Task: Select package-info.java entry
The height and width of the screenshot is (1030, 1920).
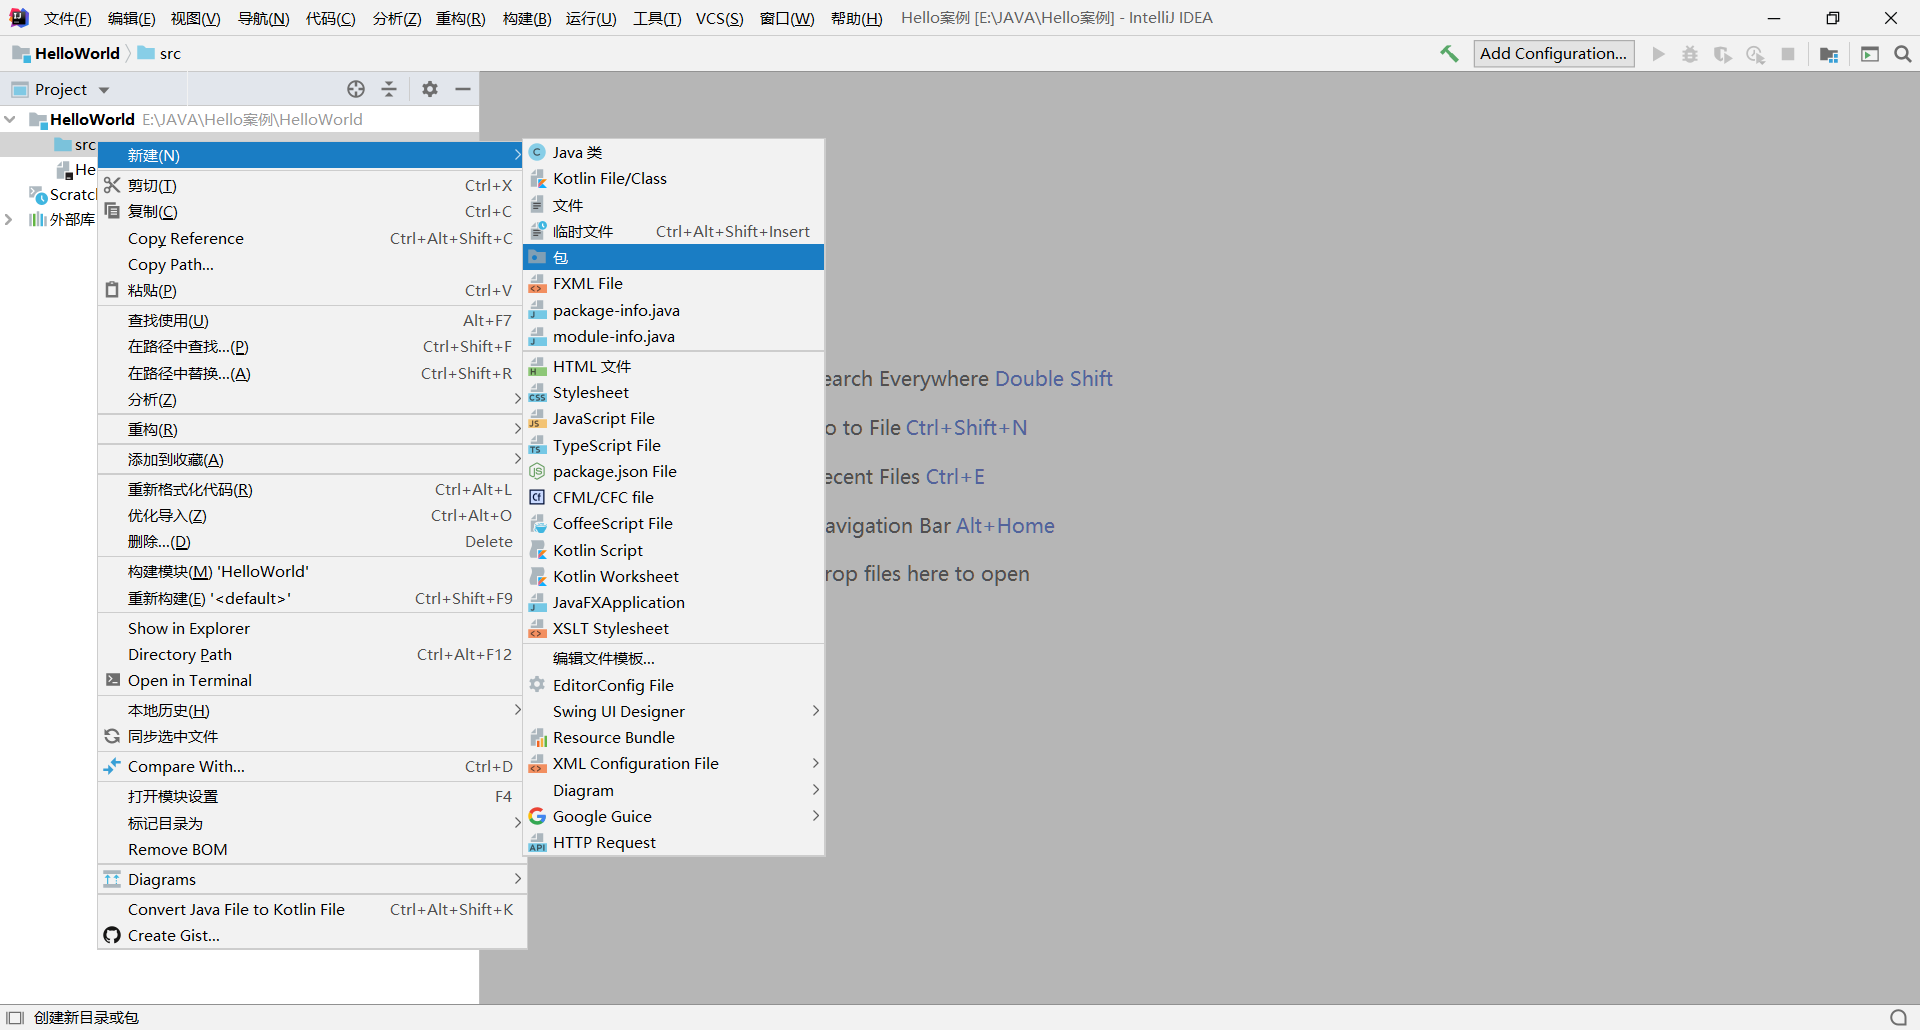Action: coord(674,310)
